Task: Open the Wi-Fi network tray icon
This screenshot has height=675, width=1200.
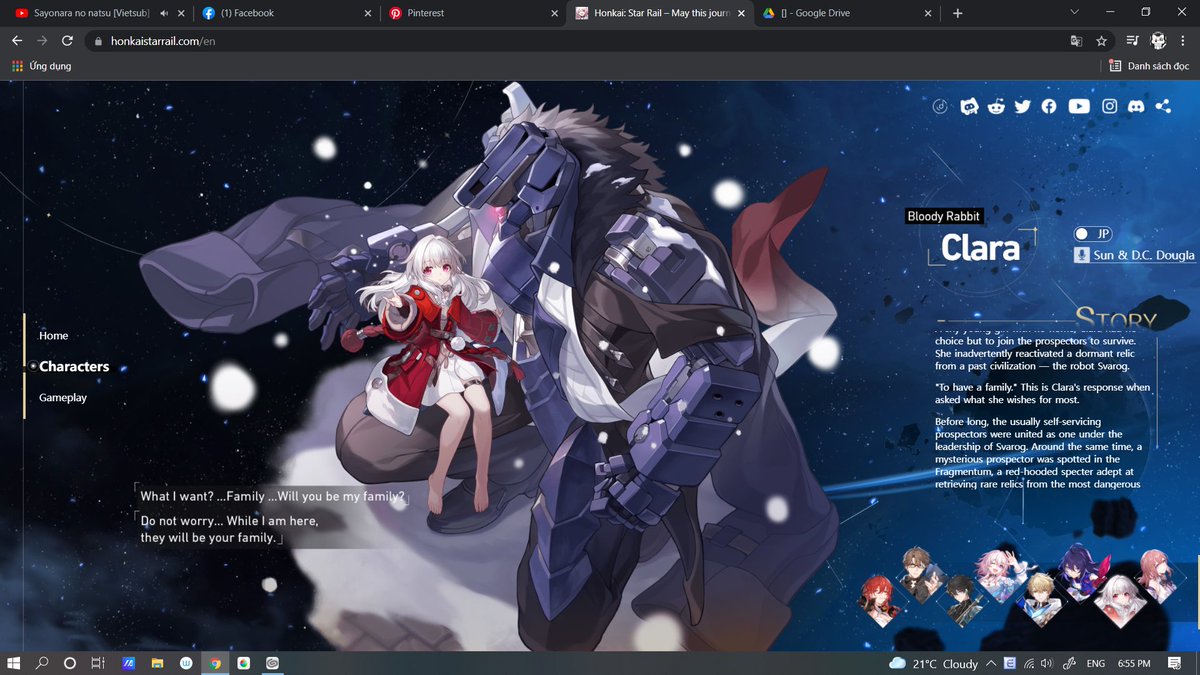Action: pos(1028,663)
